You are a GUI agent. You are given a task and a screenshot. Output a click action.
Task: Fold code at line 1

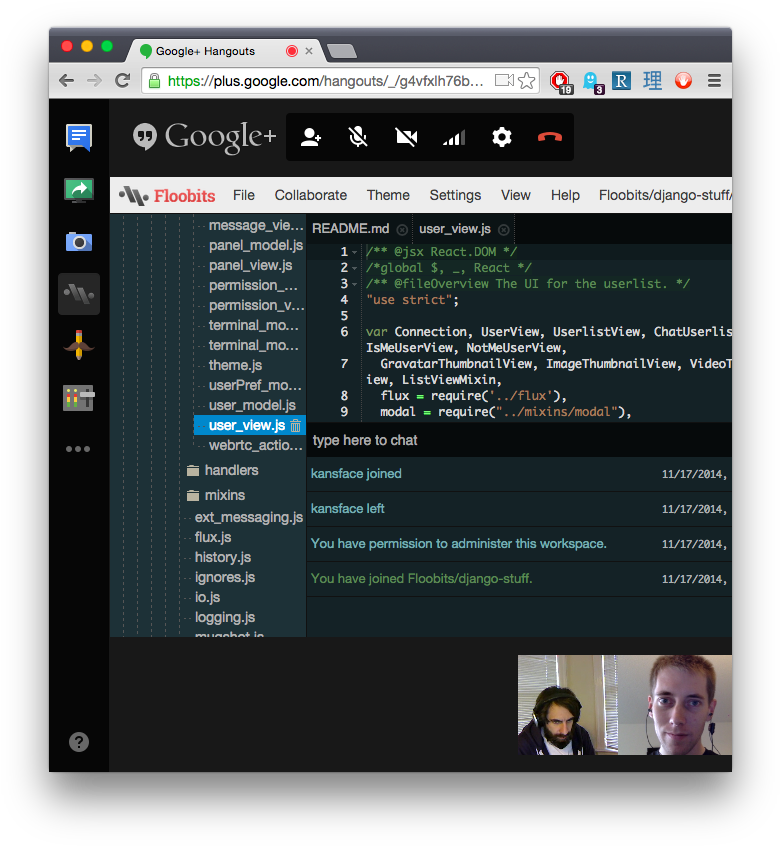click(x=354, y=253)
